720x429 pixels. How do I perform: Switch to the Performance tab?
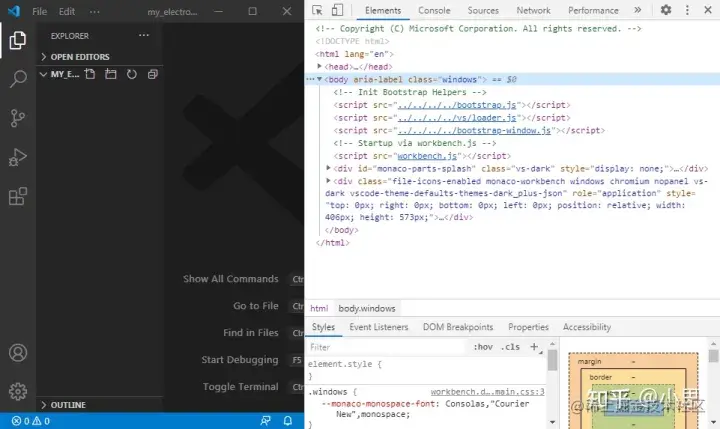[x=593, y=10]
